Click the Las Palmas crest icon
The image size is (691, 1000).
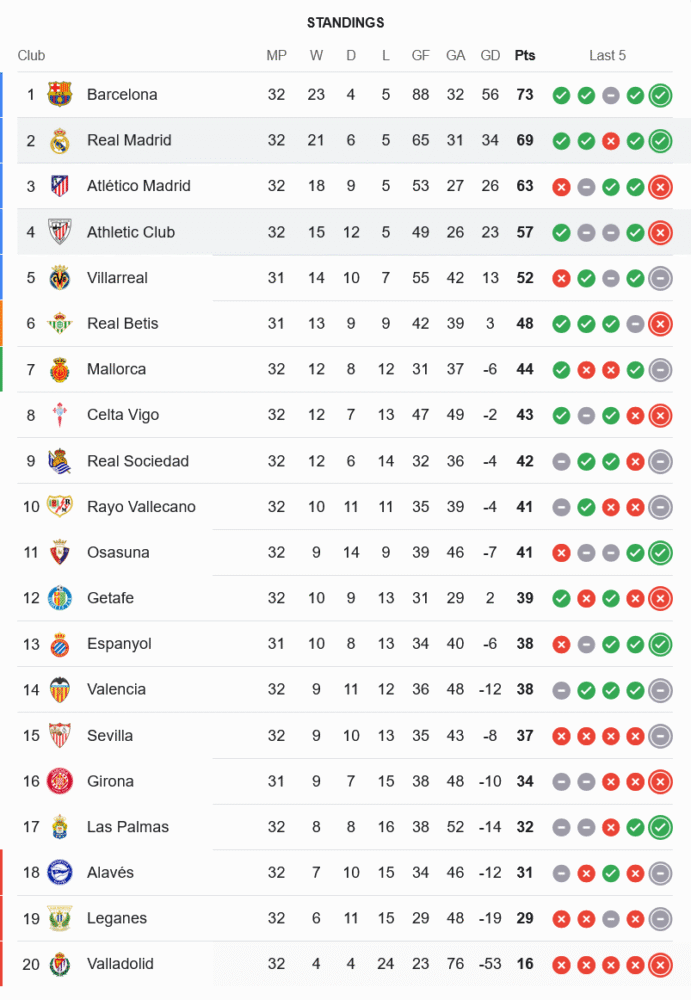(x=60, y=827)
